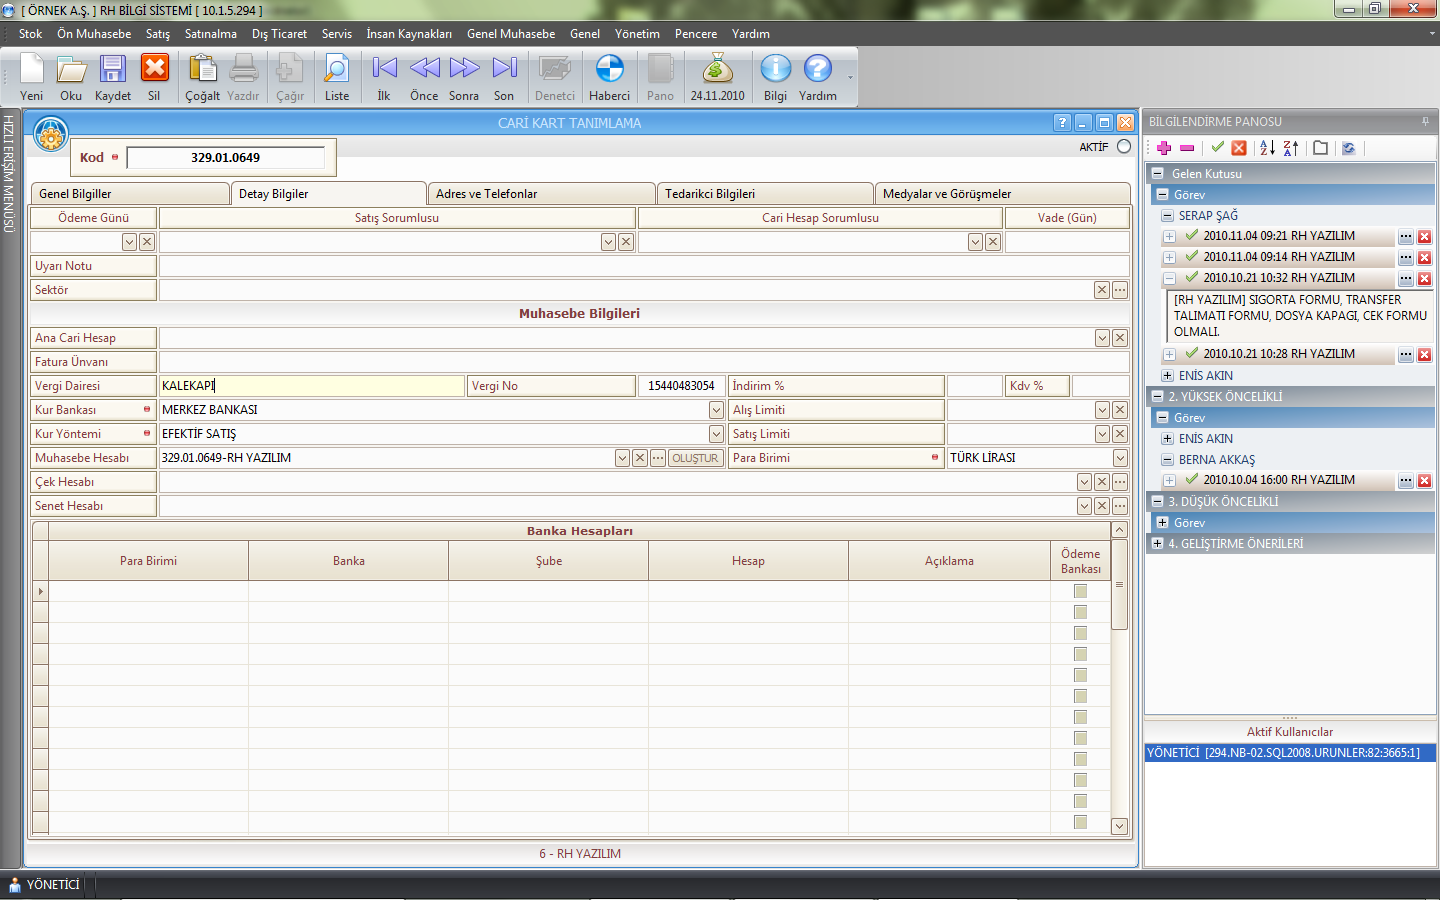Click the Kaydet save icon

[x=112, y=70]
